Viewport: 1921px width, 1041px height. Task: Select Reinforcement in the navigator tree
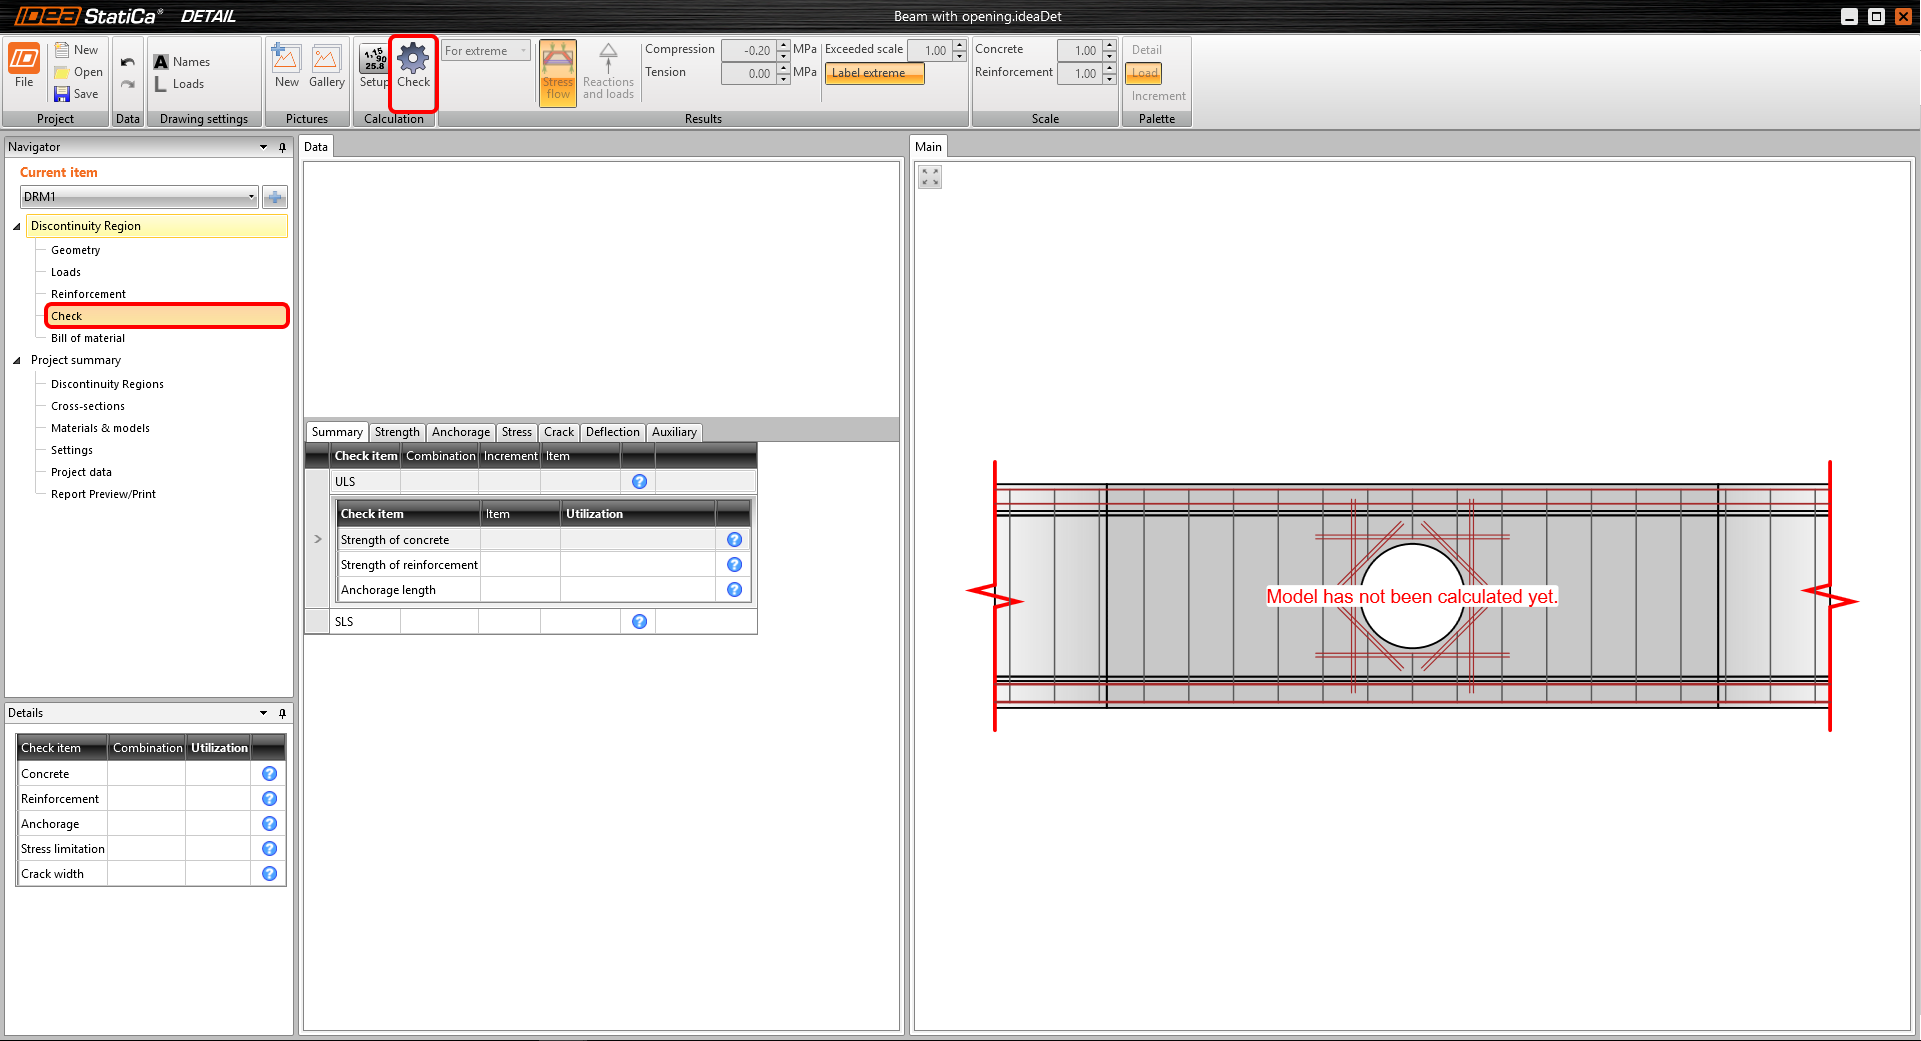click(88, 294)
